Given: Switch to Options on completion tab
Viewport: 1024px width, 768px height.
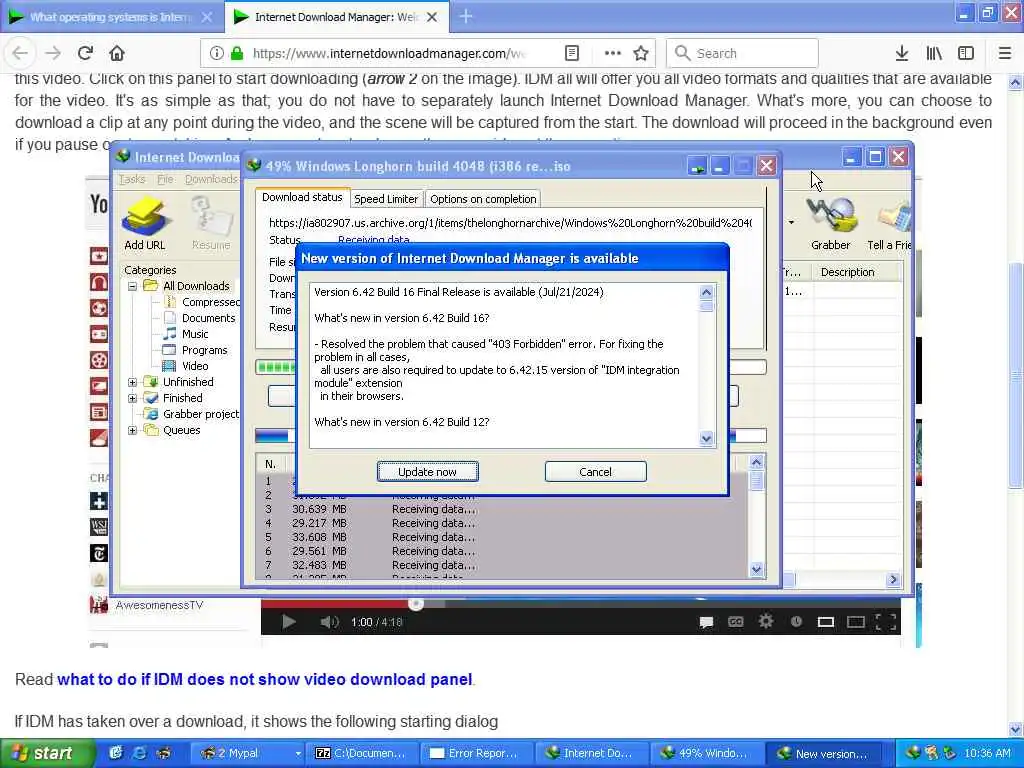Looking at the screenshot, I should 483,199.
